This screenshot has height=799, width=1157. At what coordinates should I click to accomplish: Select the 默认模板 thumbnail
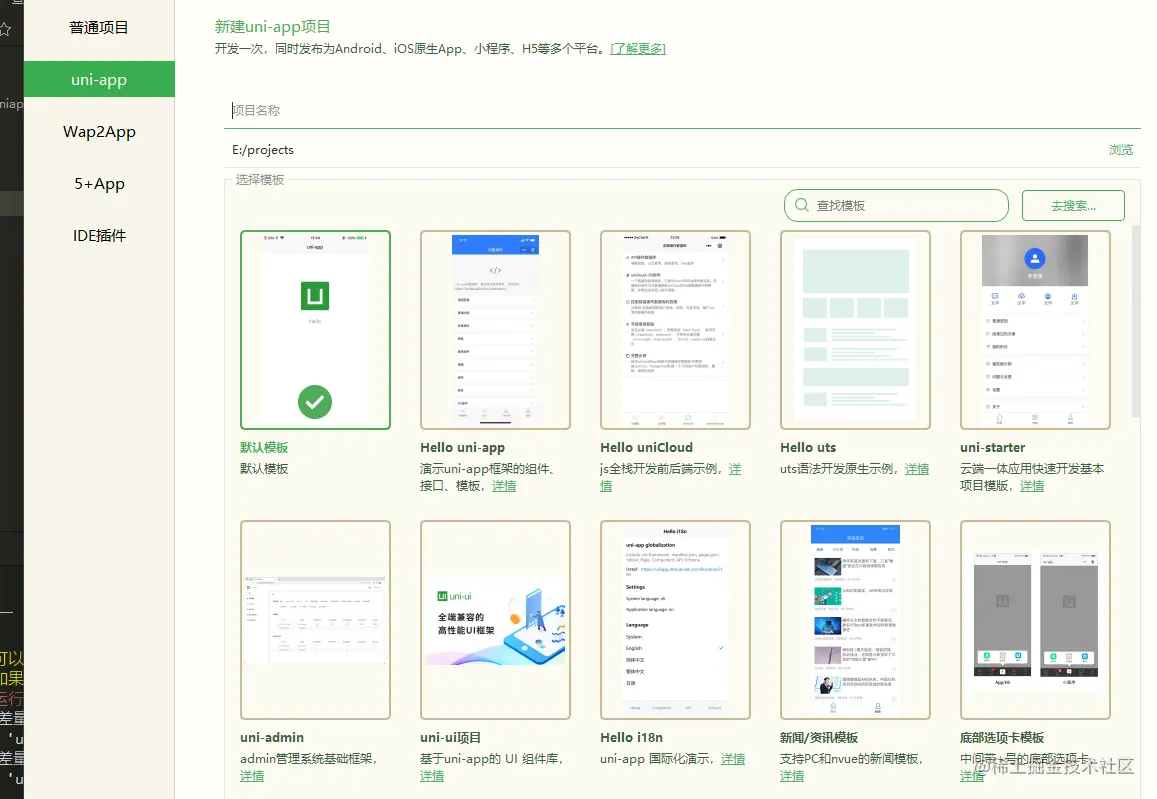(315, 330)
